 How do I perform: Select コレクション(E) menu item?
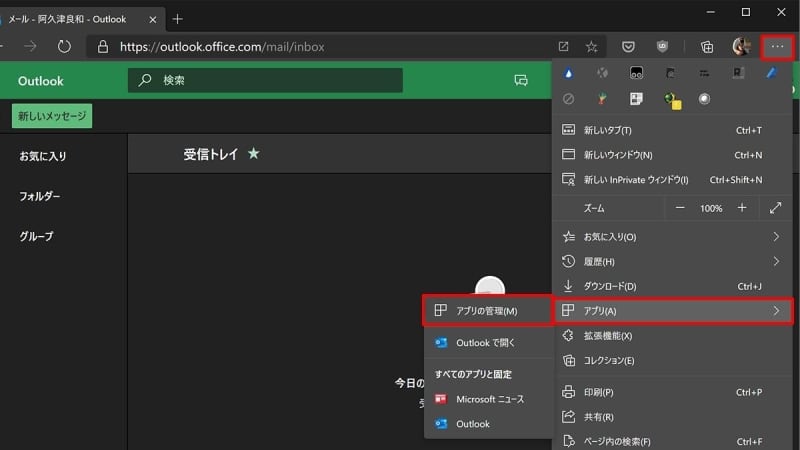672,360
